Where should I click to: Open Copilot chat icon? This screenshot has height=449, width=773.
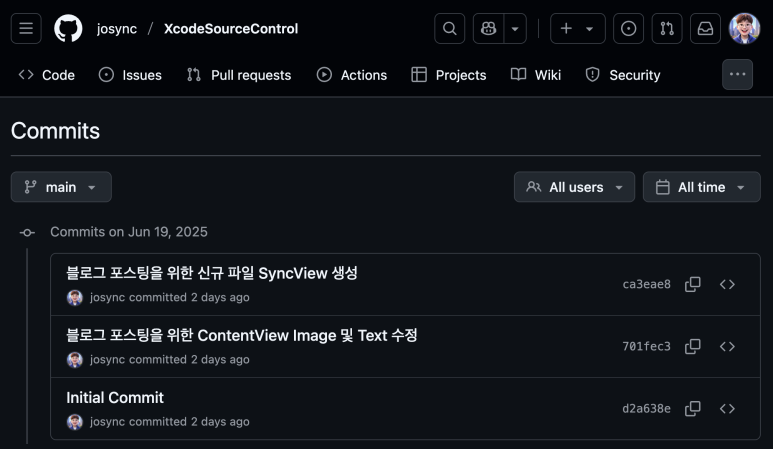click(489, 29)
